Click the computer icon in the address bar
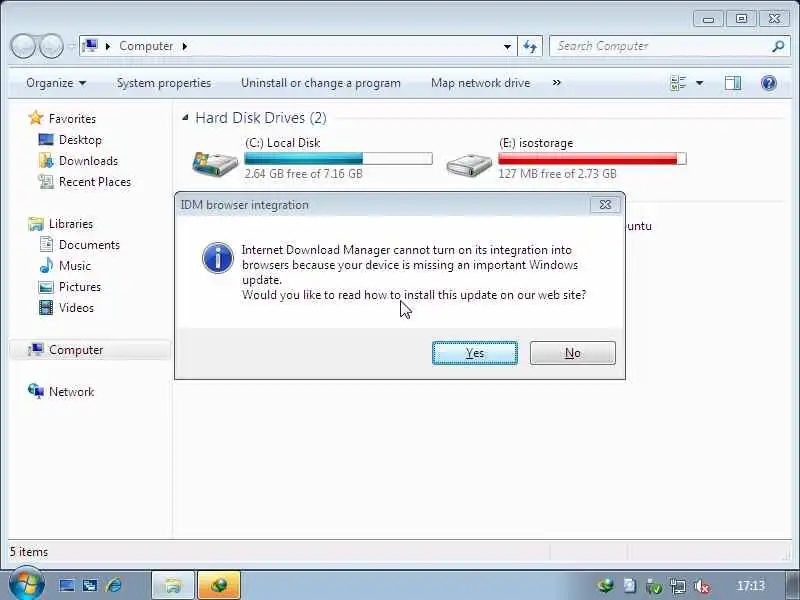Image resolution: width=800 pixels, height=600 pixels. click(x=90, y=46)
